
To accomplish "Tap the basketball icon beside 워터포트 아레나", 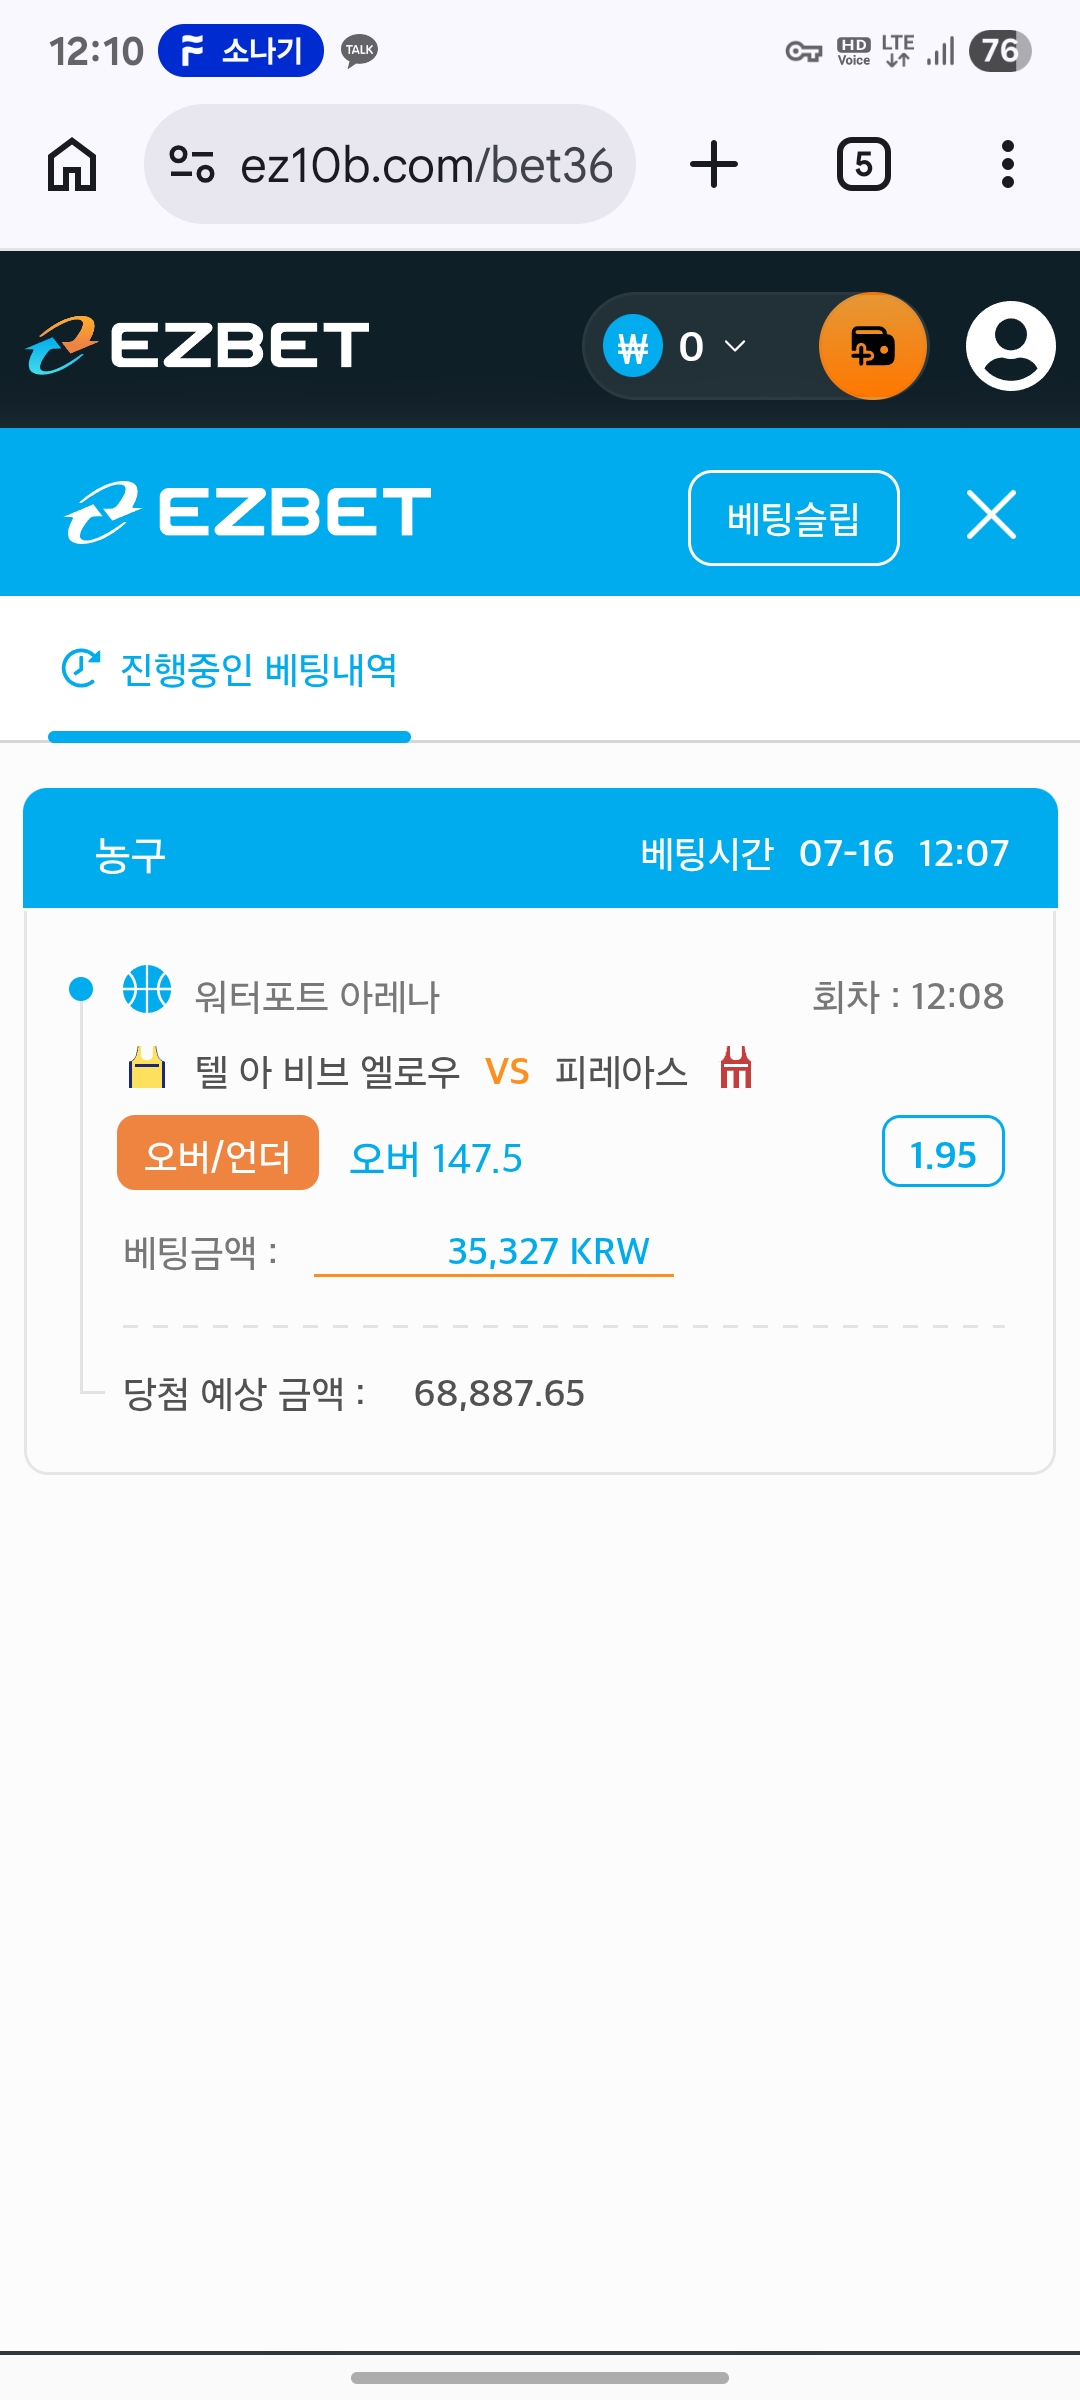I will 147,989.
